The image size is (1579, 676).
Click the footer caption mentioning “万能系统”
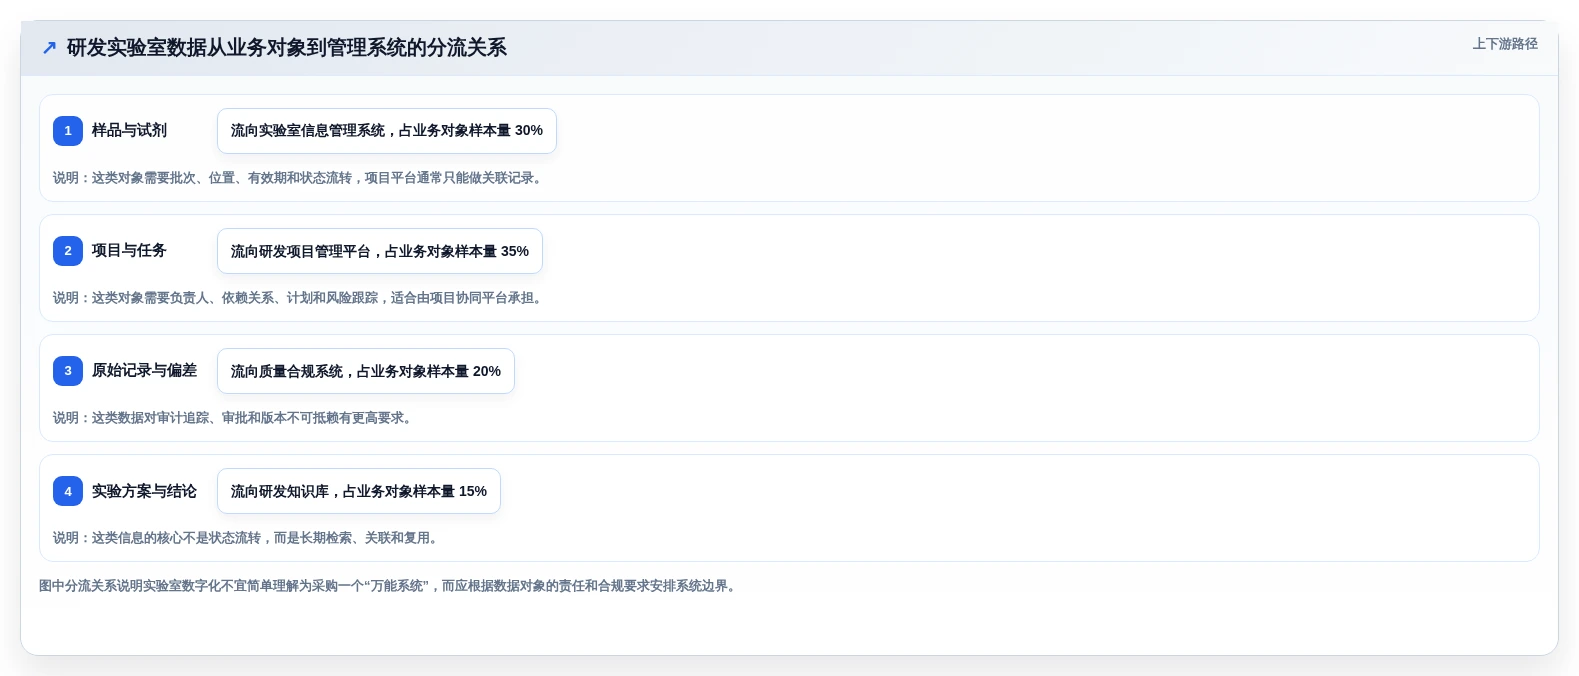coord(390,586)
